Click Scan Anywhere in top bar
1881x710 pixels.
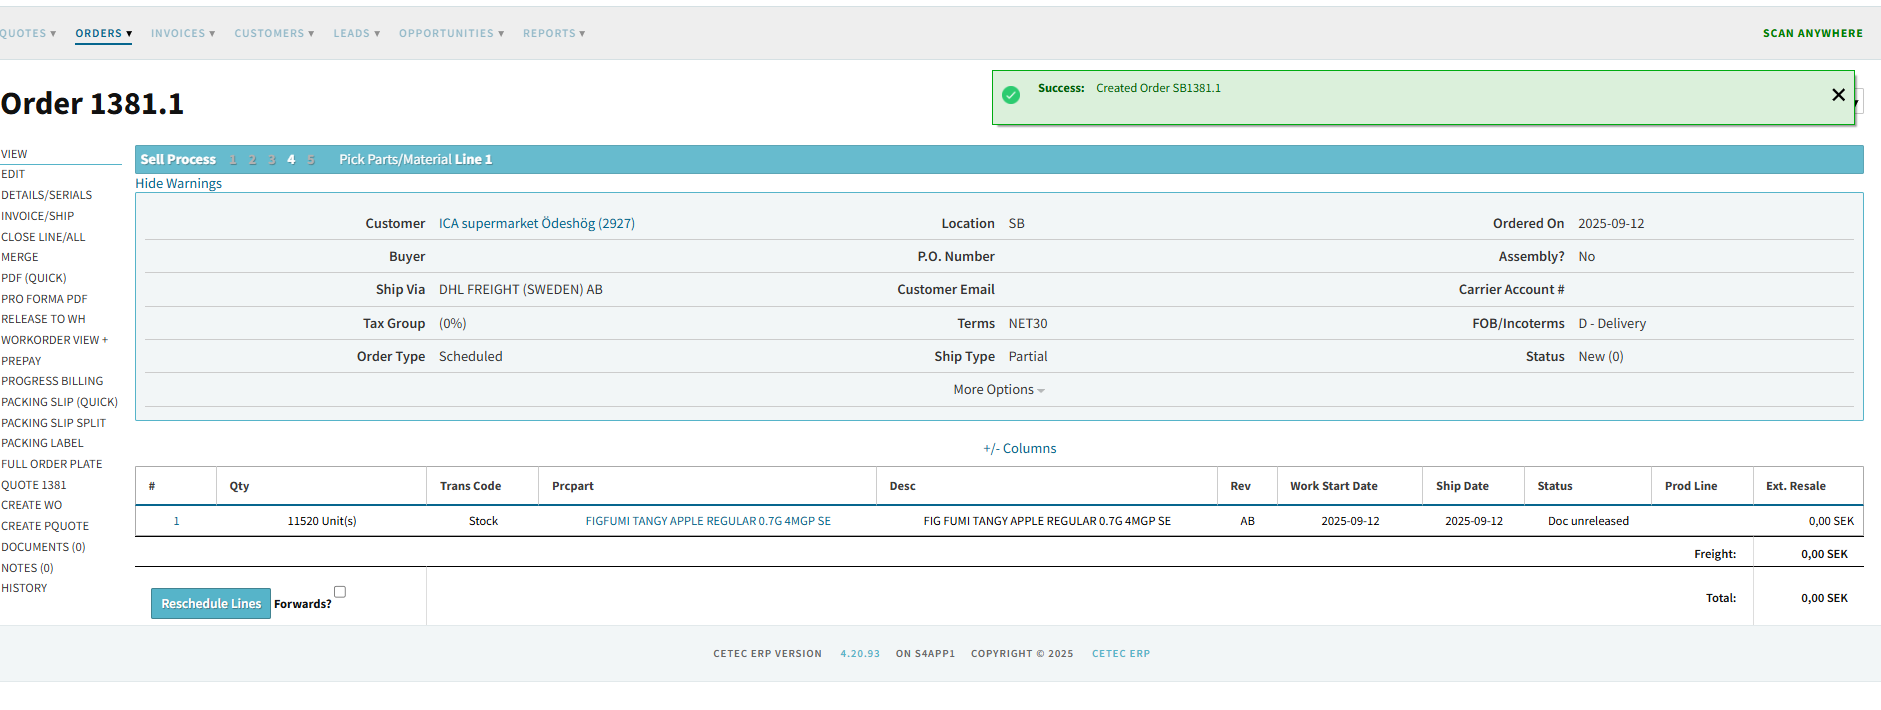(x=1812, y=34)
